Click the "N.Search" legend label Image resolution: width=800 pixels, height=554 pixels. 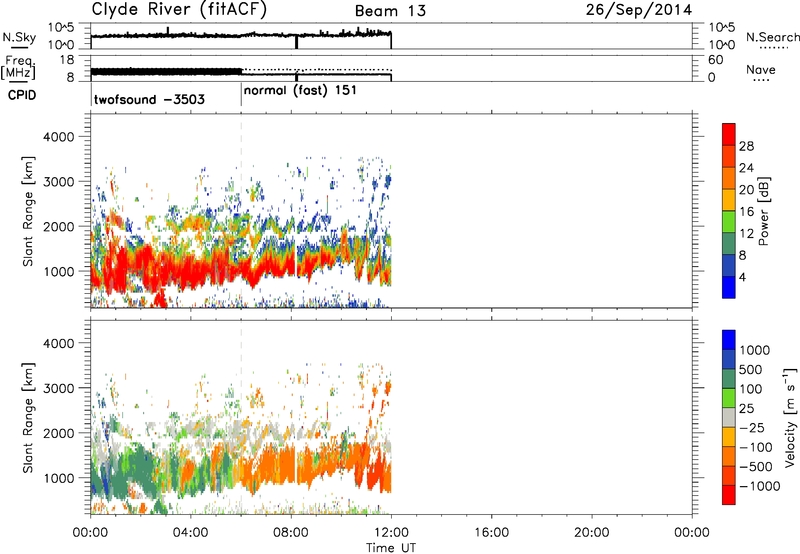772,37
